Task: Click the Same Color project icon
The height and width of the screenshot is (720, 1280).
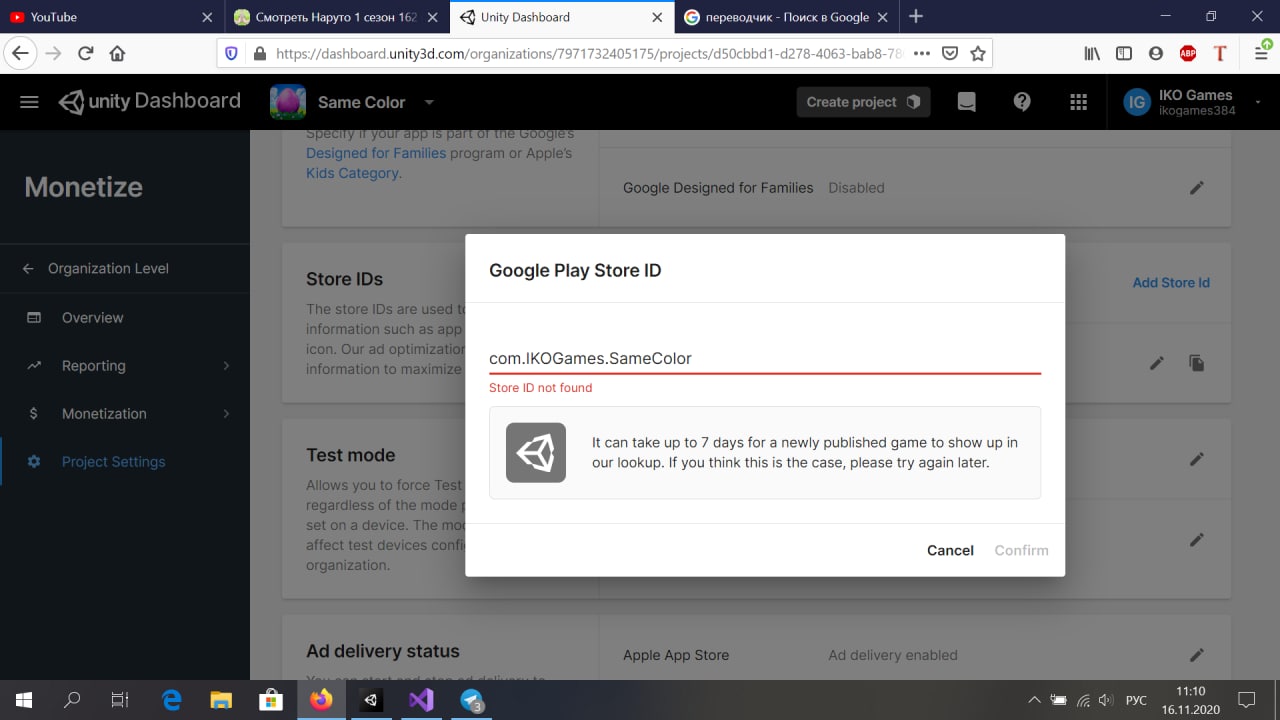Action: coord(288,102)
